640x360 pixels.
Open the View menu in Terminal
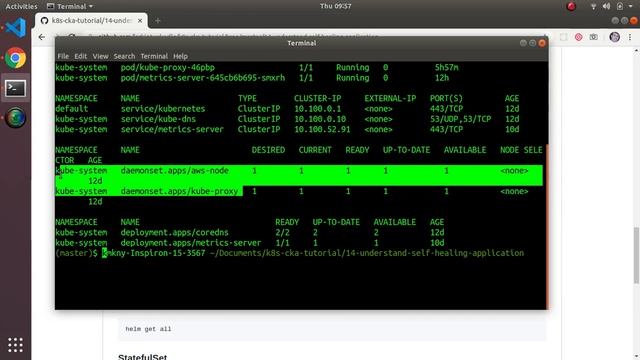click(x=100, y=56)
